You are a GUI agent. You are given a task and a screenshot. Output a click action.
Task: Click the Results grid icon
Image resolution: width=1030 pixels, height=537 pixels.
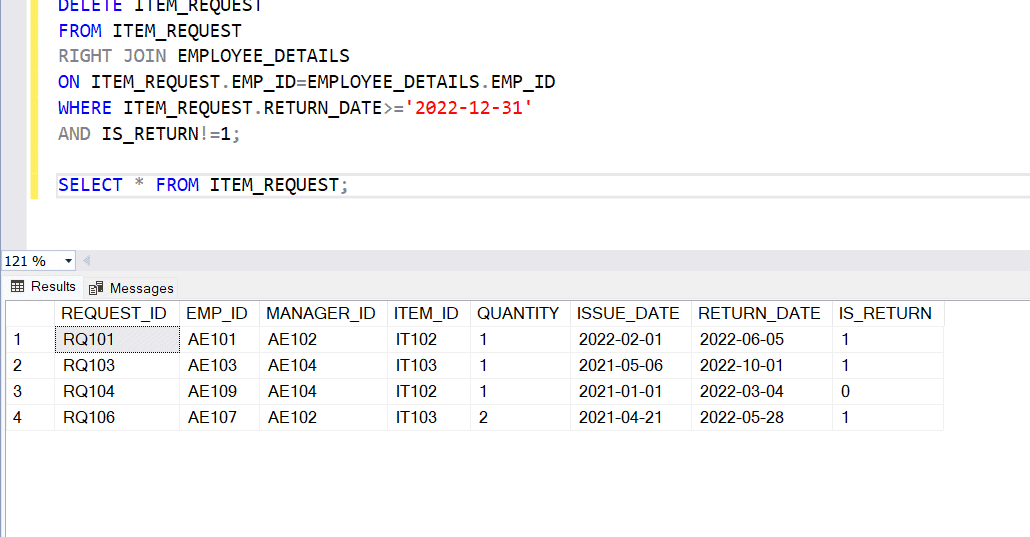point(18,287)
